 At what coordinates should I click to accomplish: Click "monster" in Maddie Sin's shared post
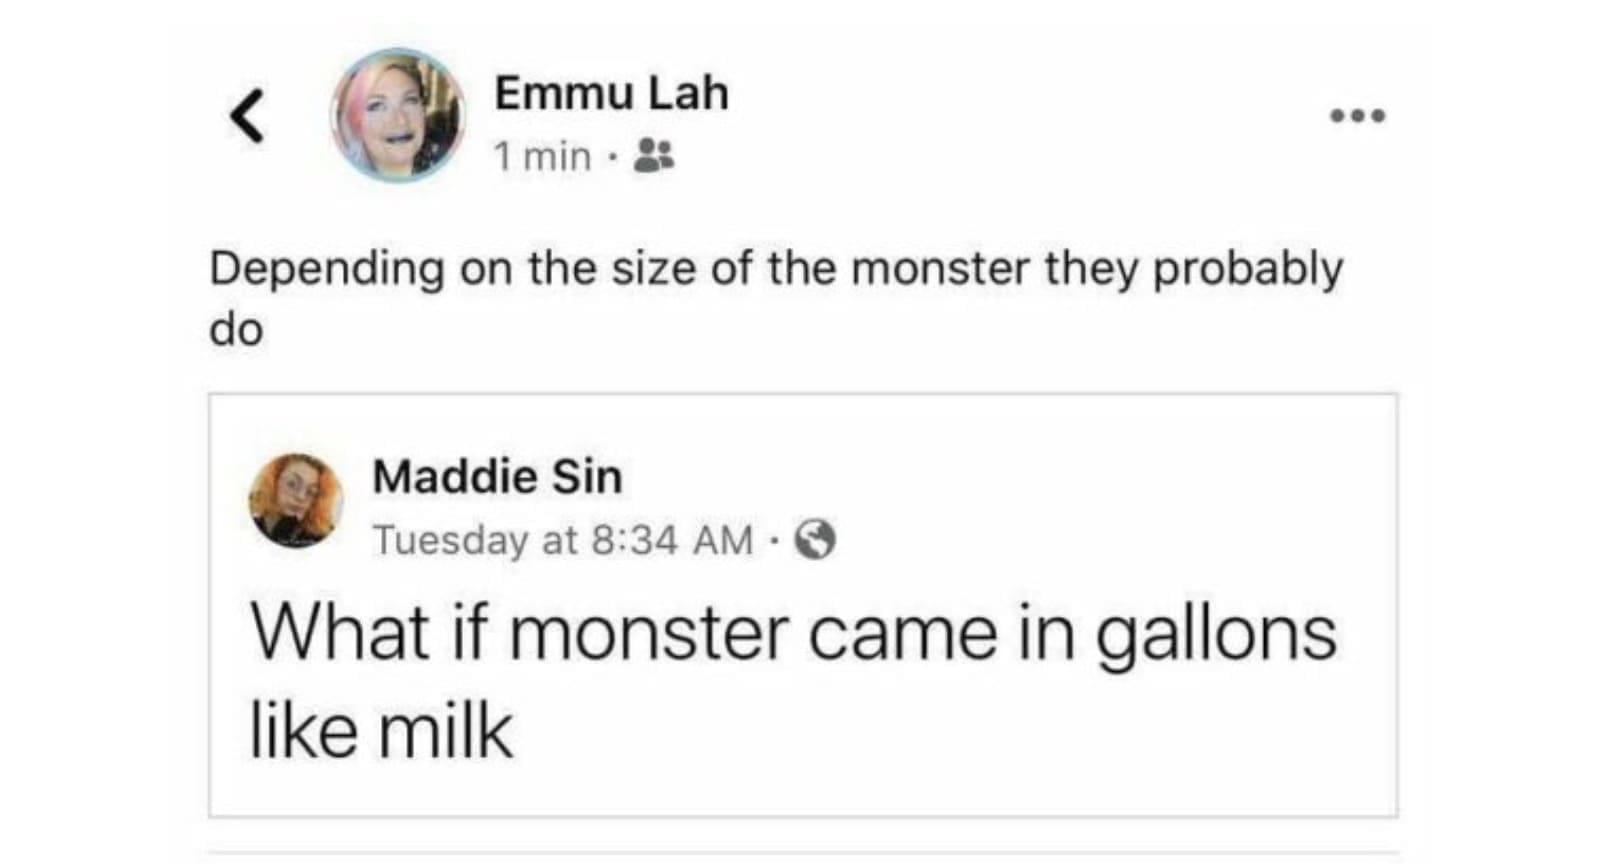(651, 635)
